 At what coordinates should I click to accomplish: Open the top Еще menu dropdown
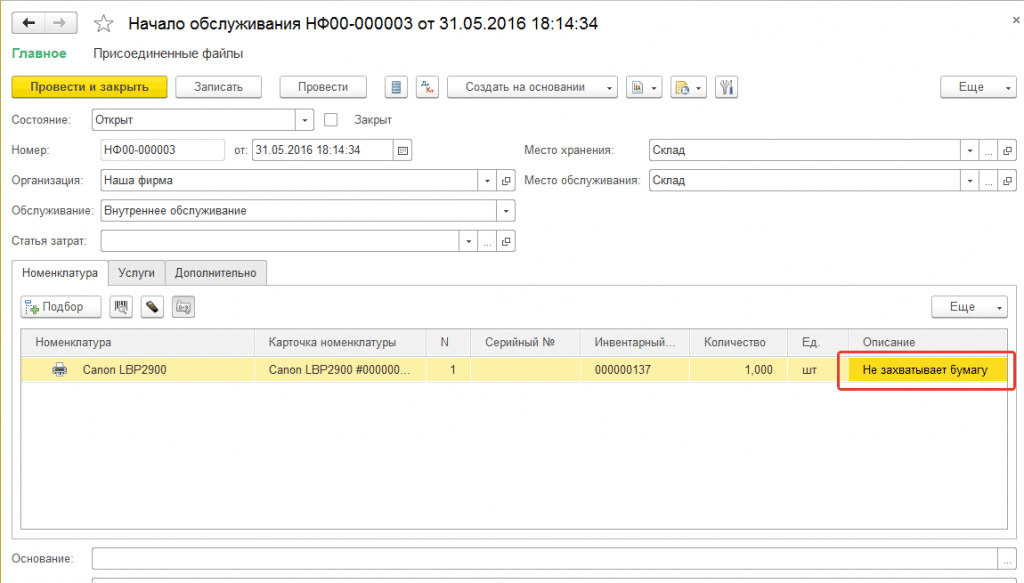click(x=978, y=87)
